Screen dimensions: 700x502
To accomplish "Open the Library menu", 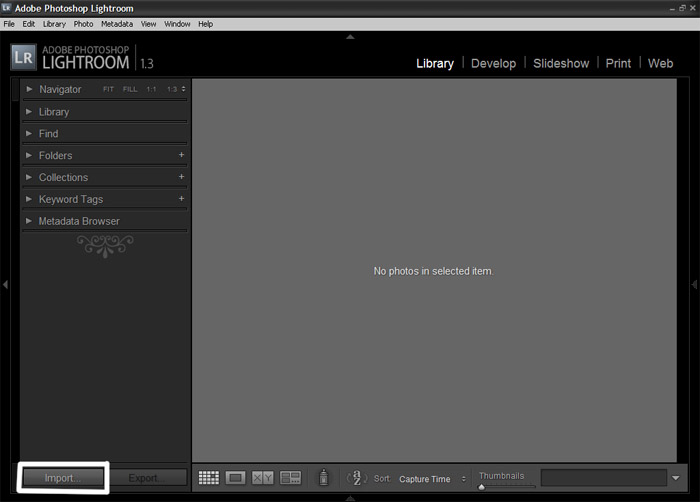I will (54, 24).
